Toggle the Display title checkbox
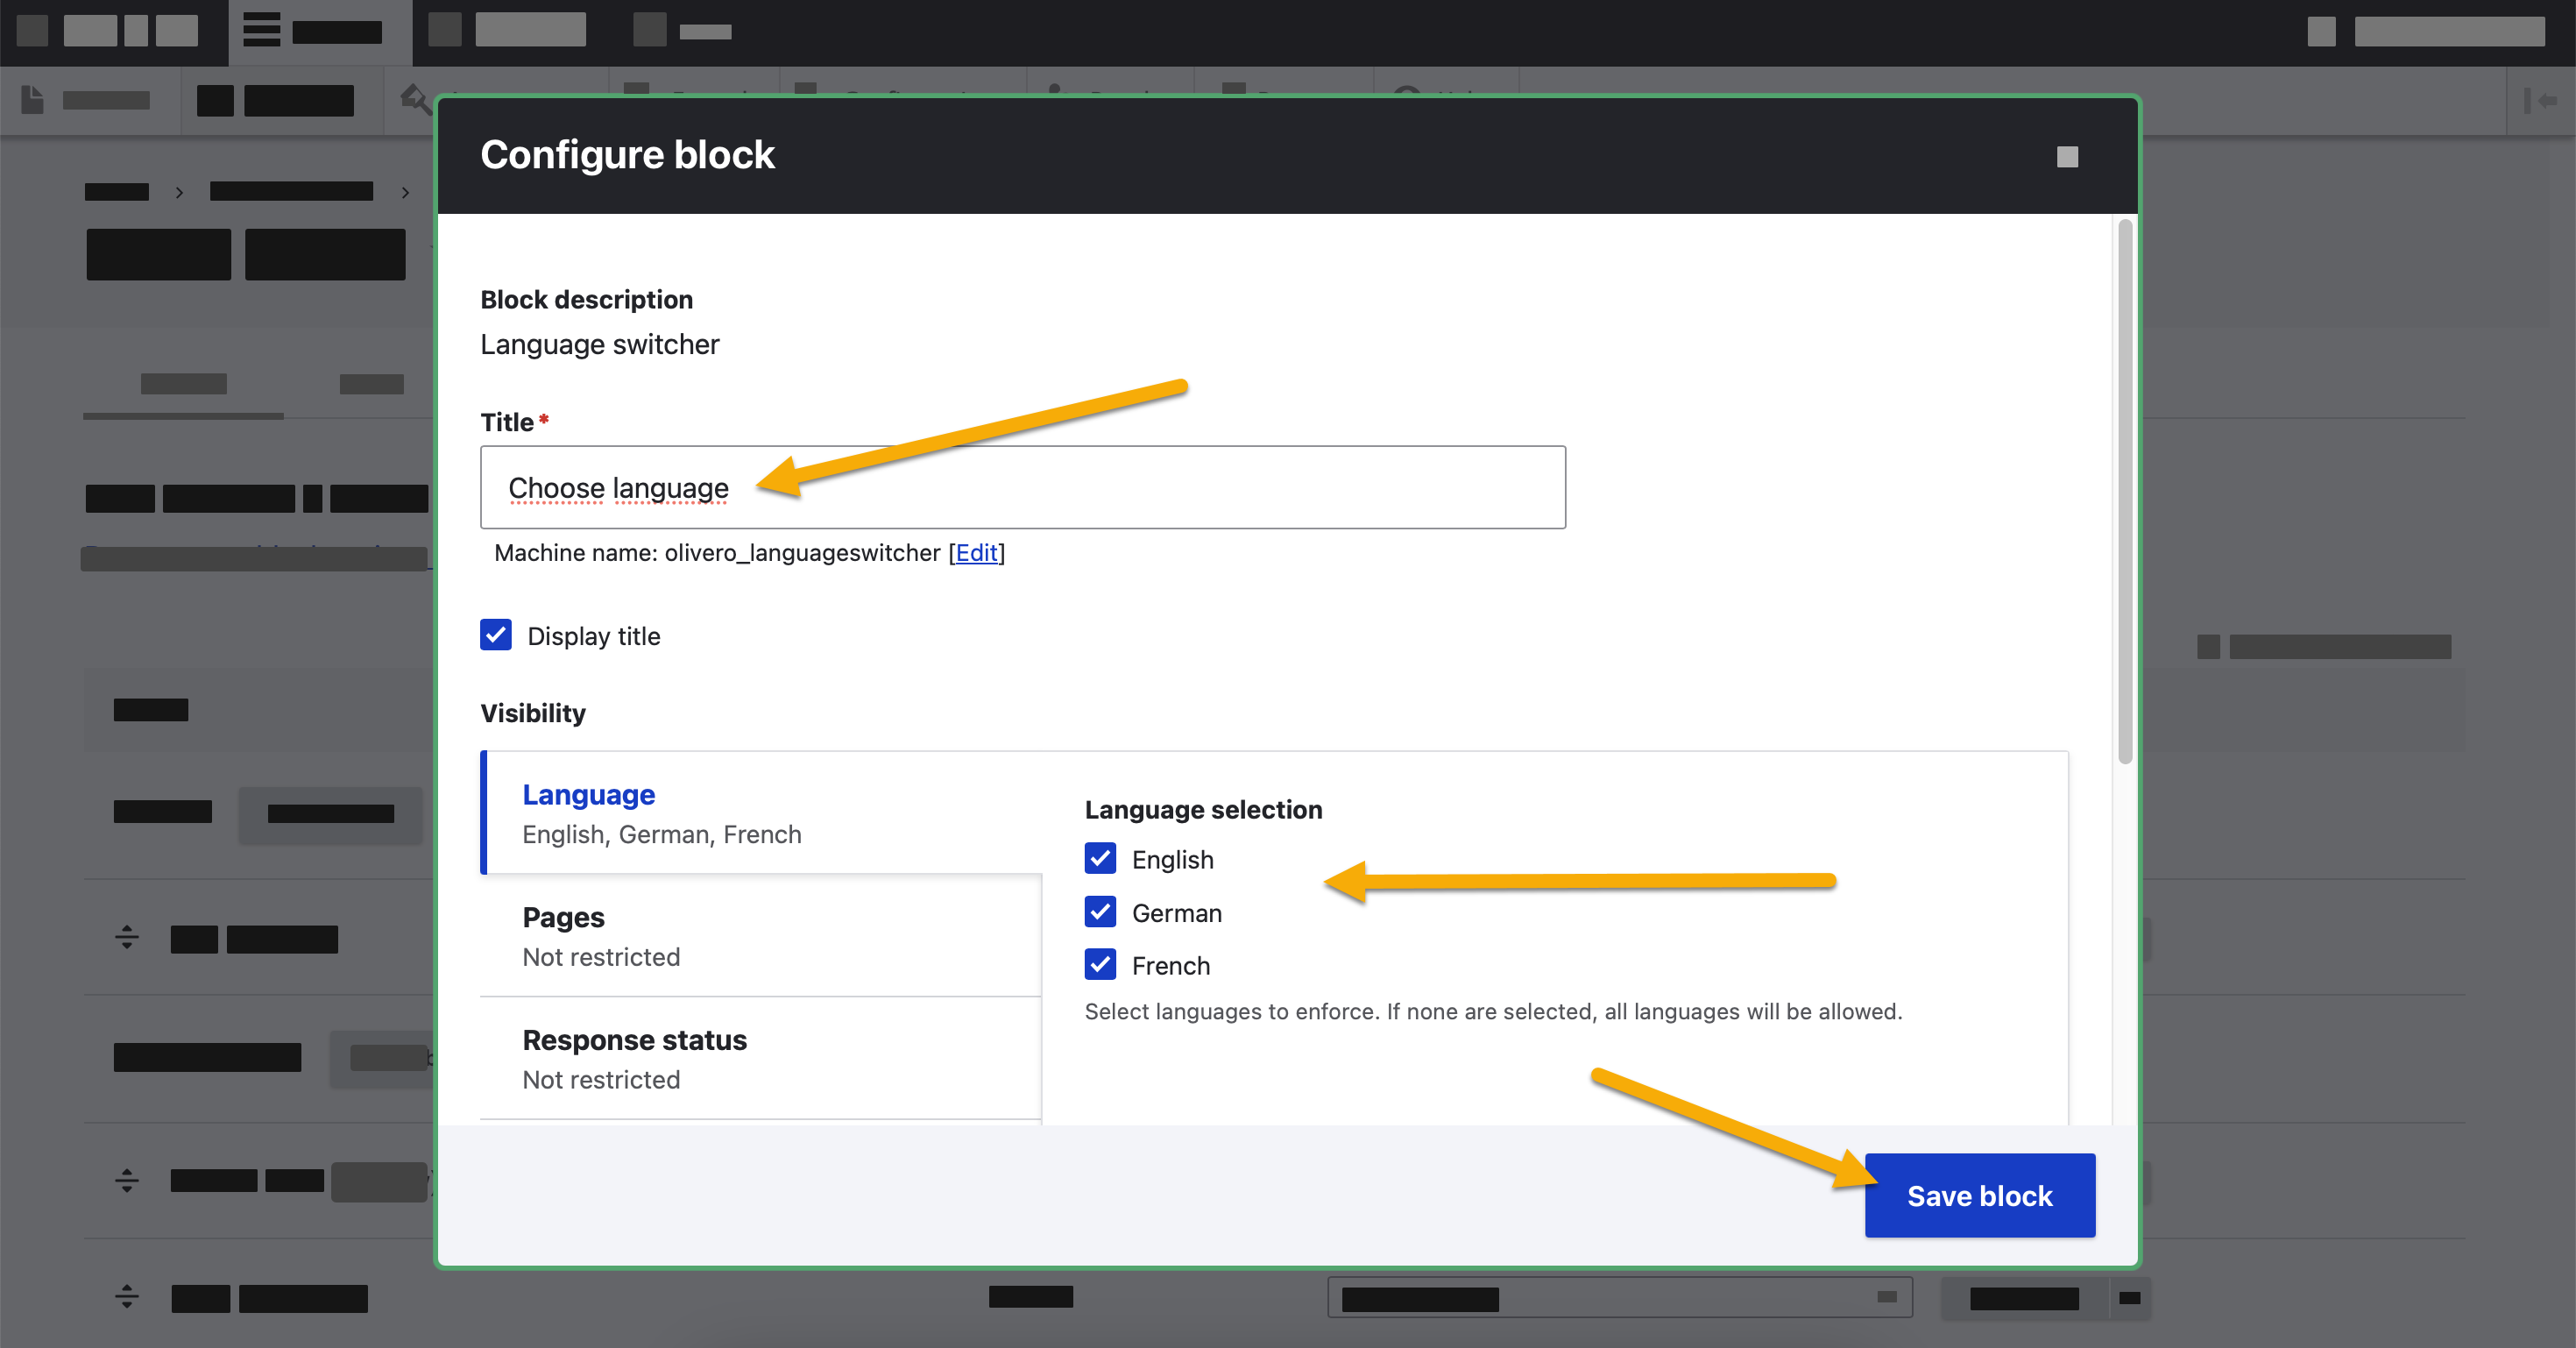The width and height of the screenshot is (2576, 1348). tap(496, 635)
